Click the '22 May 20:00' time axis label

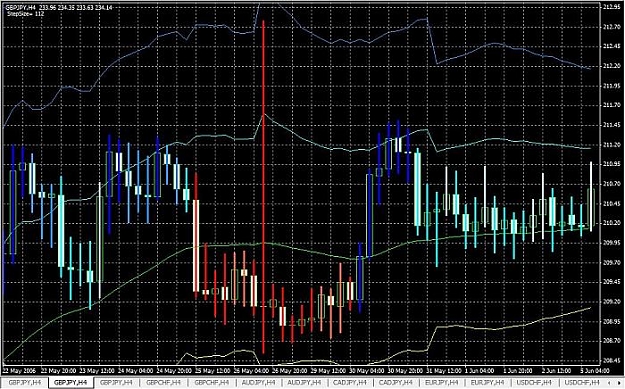point(58,371)
